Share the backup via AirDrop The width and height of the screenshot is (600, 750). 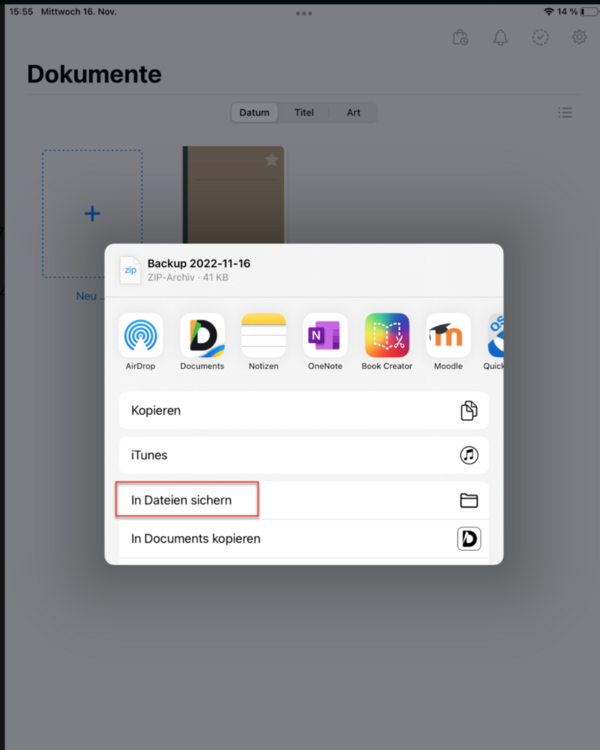(140, 335)
